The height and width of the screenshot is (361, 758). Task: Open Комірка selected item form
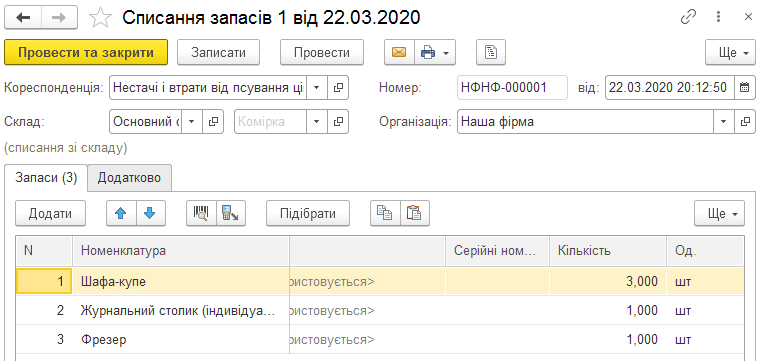pyautogui.click(x=338, y=122)
